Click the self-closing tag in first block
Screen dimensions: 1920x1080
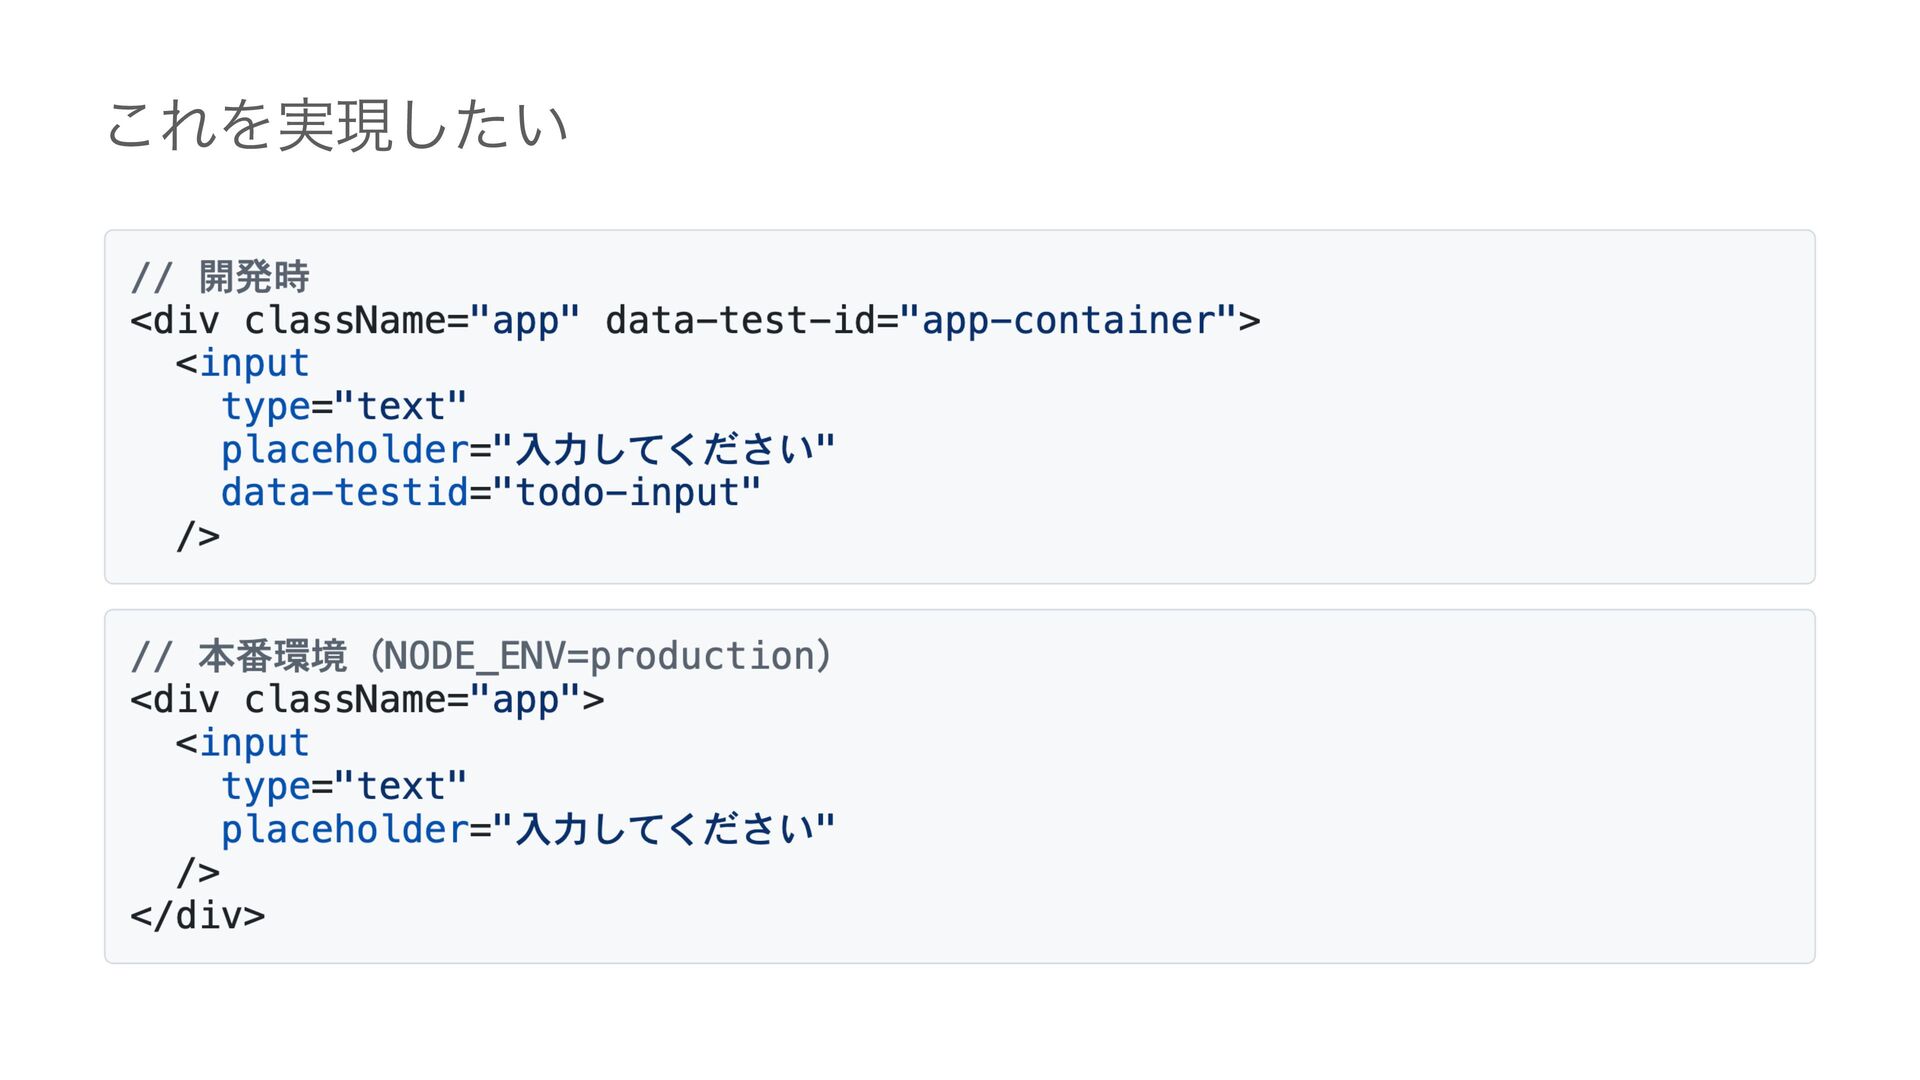[x=198, y=536]
